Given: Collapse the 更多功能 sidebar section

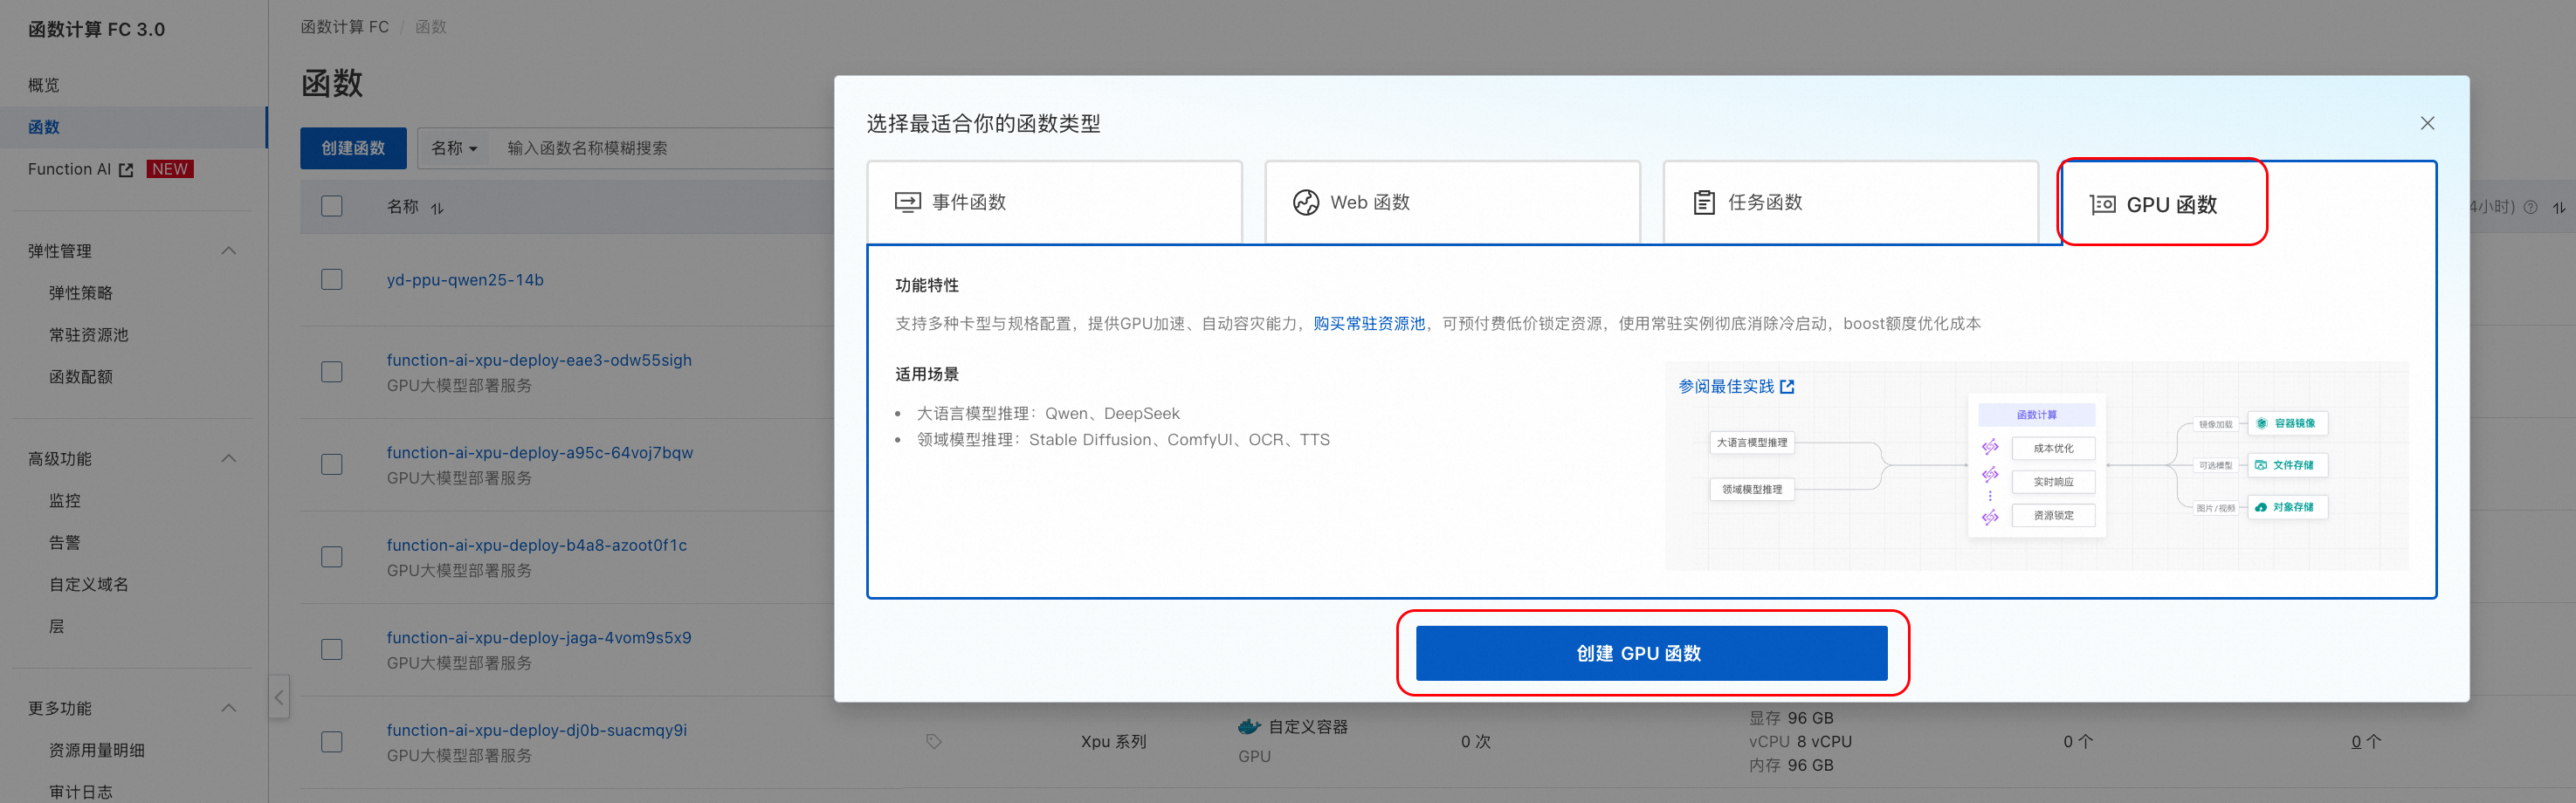Looking at the screenshot, I should (229, 708).
